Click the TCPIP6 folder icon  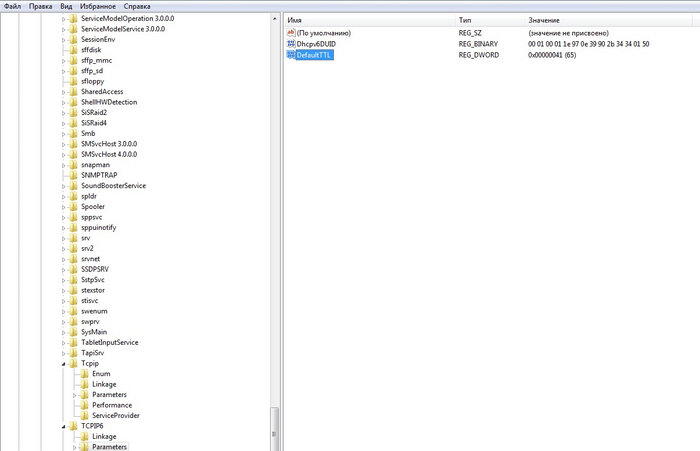tap(74, 426)
